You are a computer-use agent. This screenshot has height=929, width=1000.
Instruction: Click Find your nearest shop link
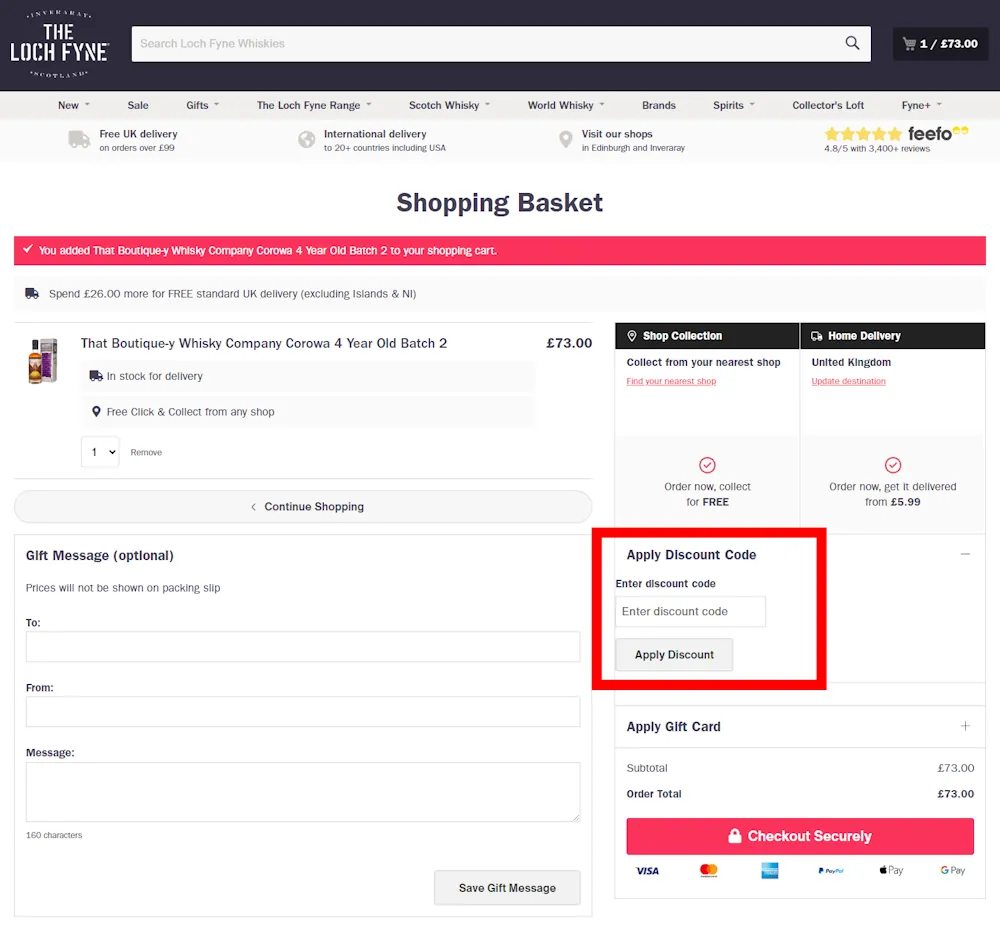tap(671, 381)
